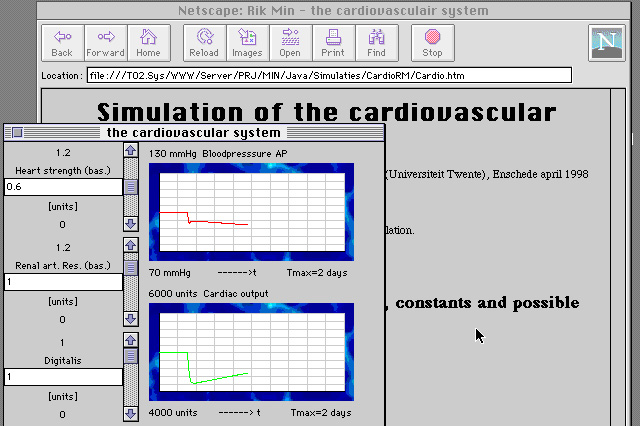Image resolution: width=640 pixels, height=426 pixels.
Task: Click the 'Digitalis' label
Action: (63, 361)
